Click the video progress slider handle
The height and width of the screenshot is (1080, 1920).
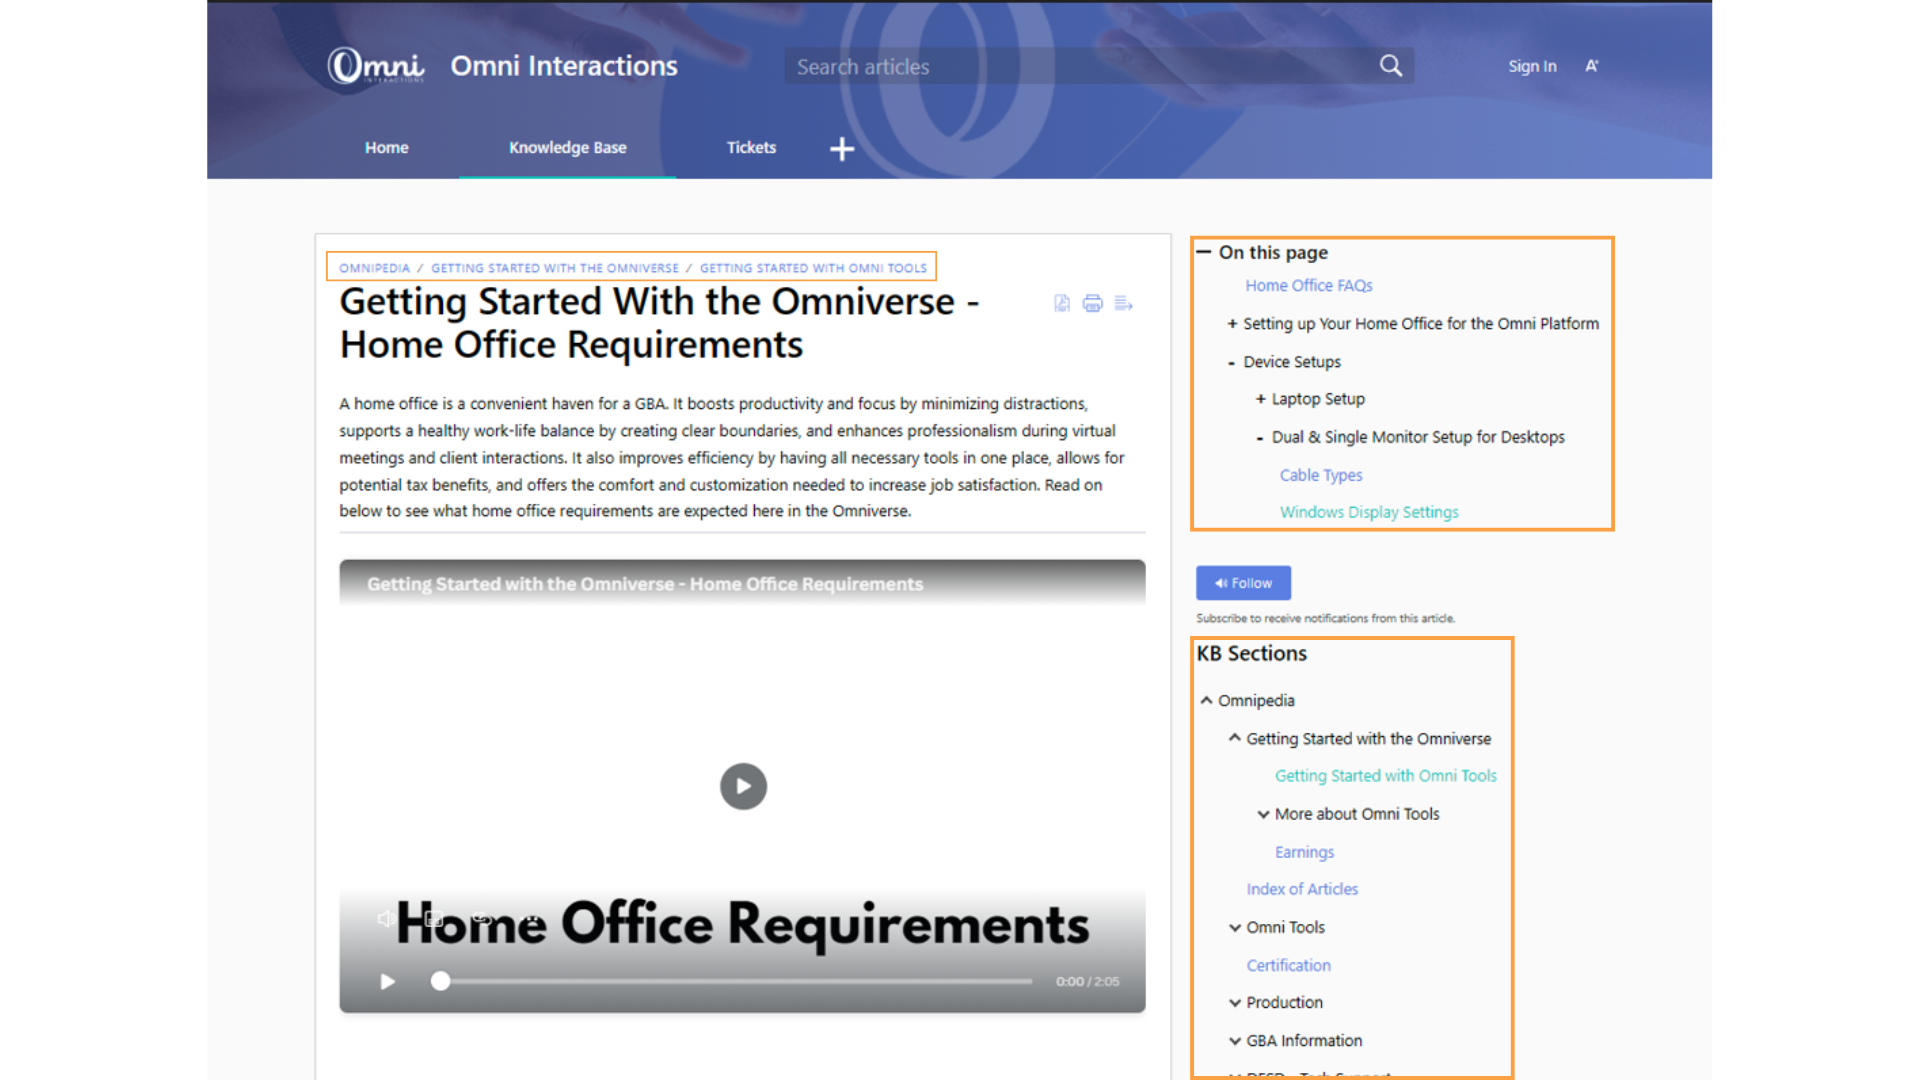440,981
